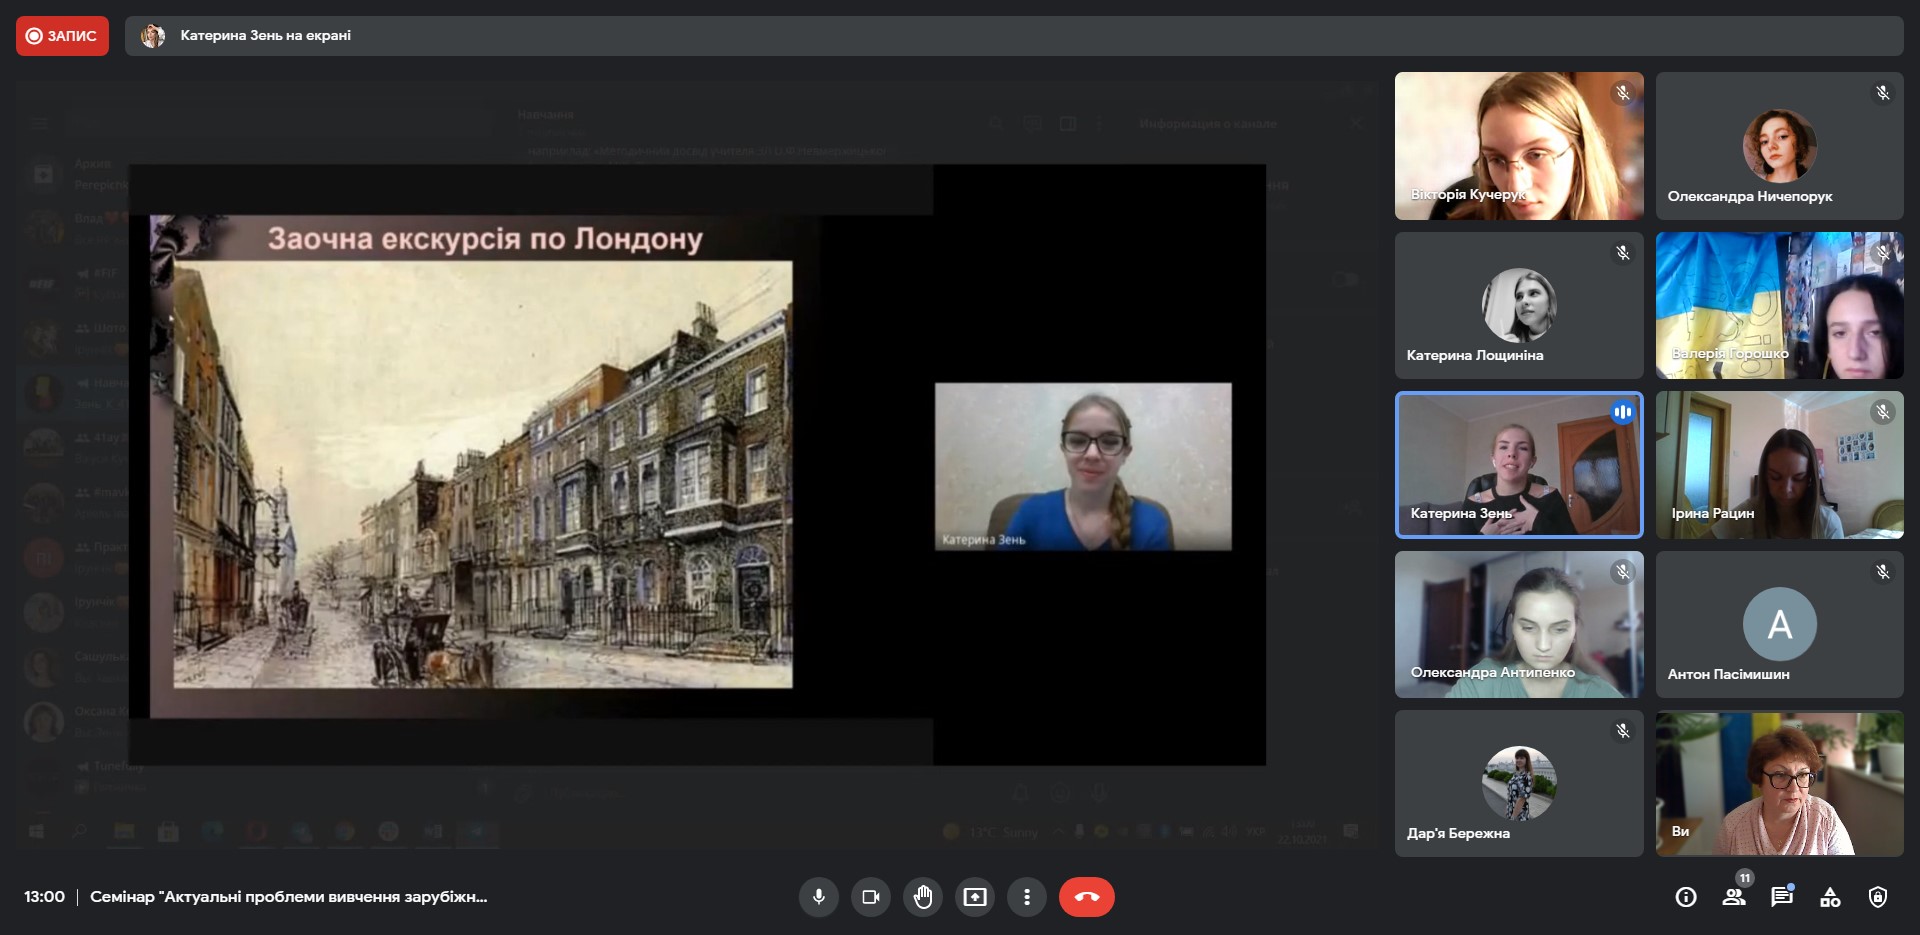Click the Windows Start button in shared screen

36,831
